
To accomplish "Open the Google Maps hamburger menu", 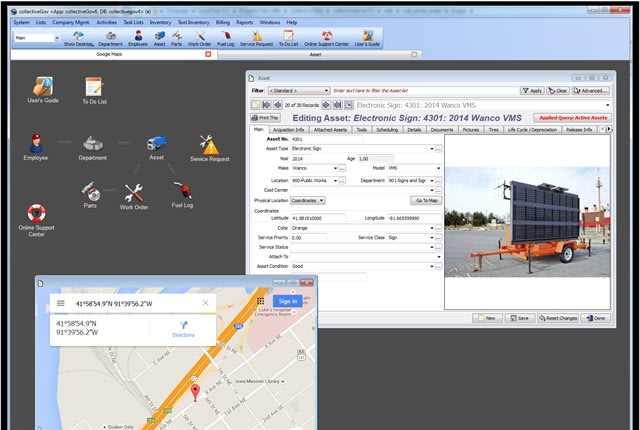I will [x=61, y=302].
